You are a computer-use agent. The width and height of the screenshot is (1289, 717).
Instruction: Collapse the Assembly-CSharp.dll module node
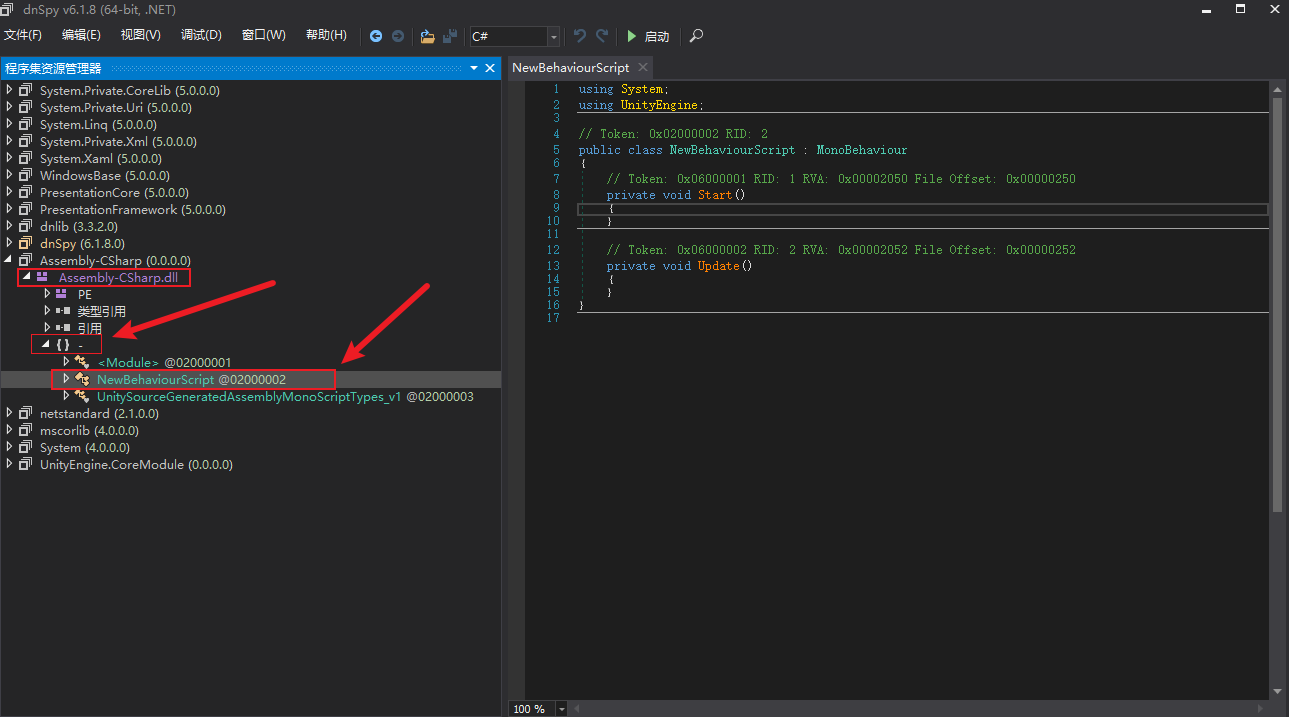(27, 277)
